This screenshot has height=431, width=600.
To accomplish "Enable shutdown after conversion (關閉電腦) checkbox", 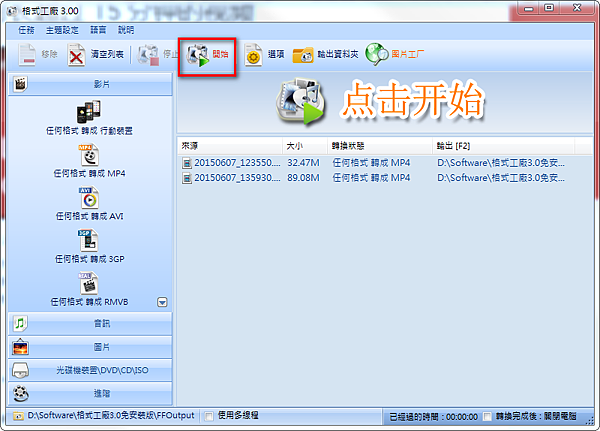I will click(x=487, y=416).
